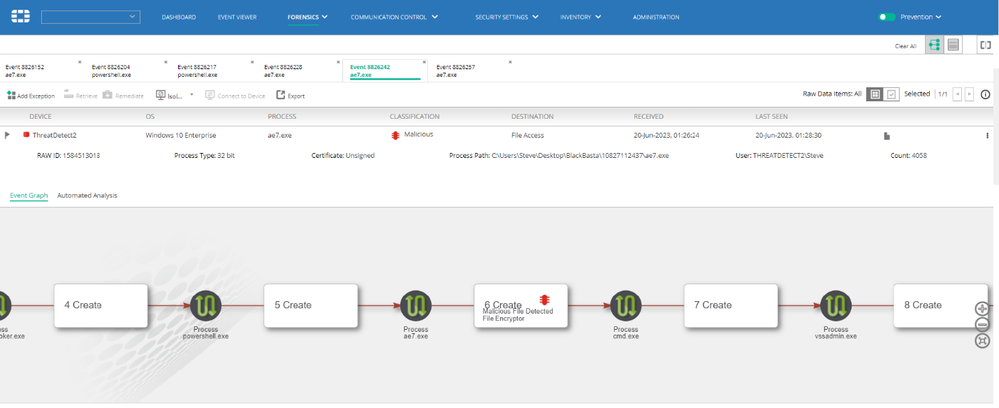Select tab Event 8826152 ae7.exe
The image size is (999, 408).
coord(25,70)
